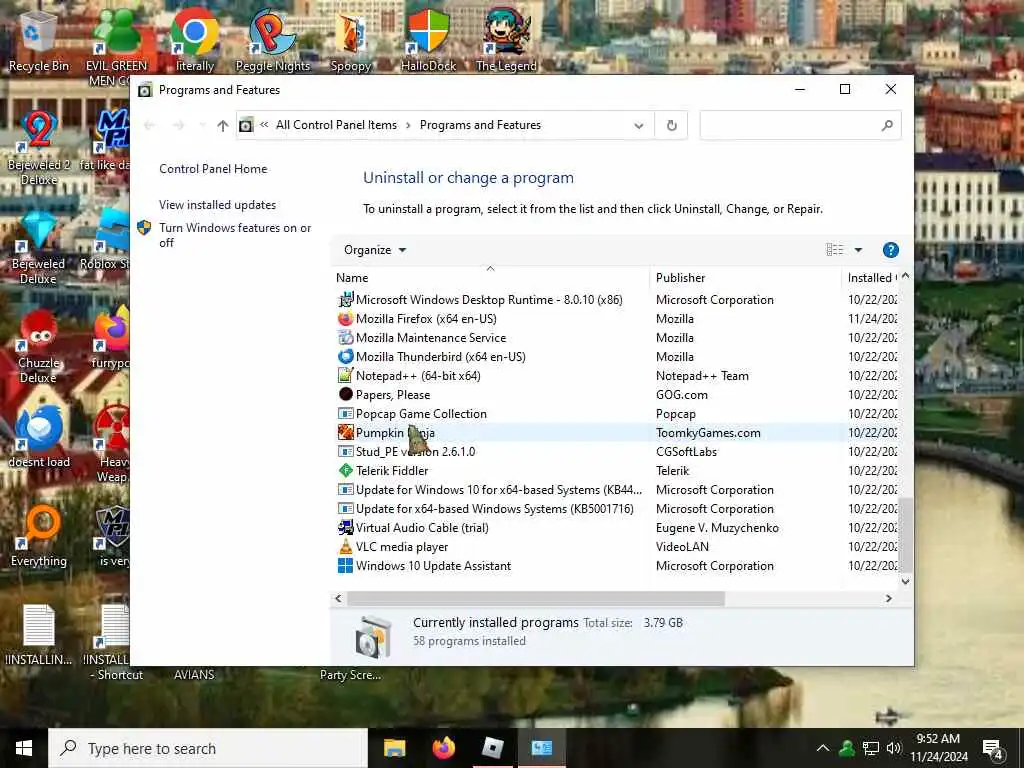This screenshot has height=768, width=1024.
Task: Click the Mozilla Firefox program icon in list
Action: click(x=345, y=319)
